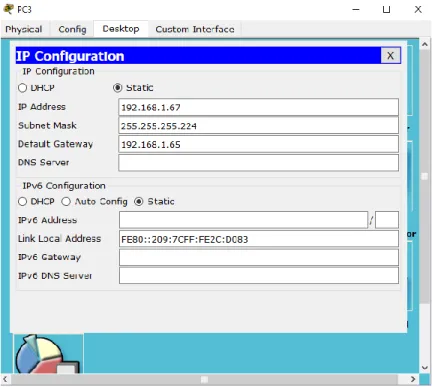
Task: Click the IPv6 prefix length box
Action: pyautogui.click(x=387, y=220)
